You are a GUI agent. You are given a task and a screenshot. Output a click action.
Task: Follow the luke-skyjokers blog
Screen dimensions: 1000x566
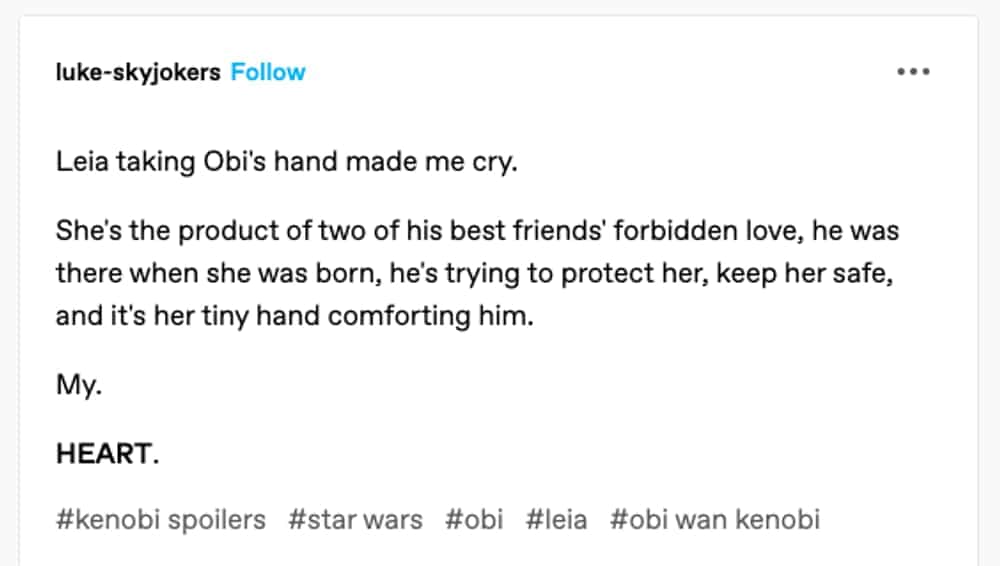(268, 72)
